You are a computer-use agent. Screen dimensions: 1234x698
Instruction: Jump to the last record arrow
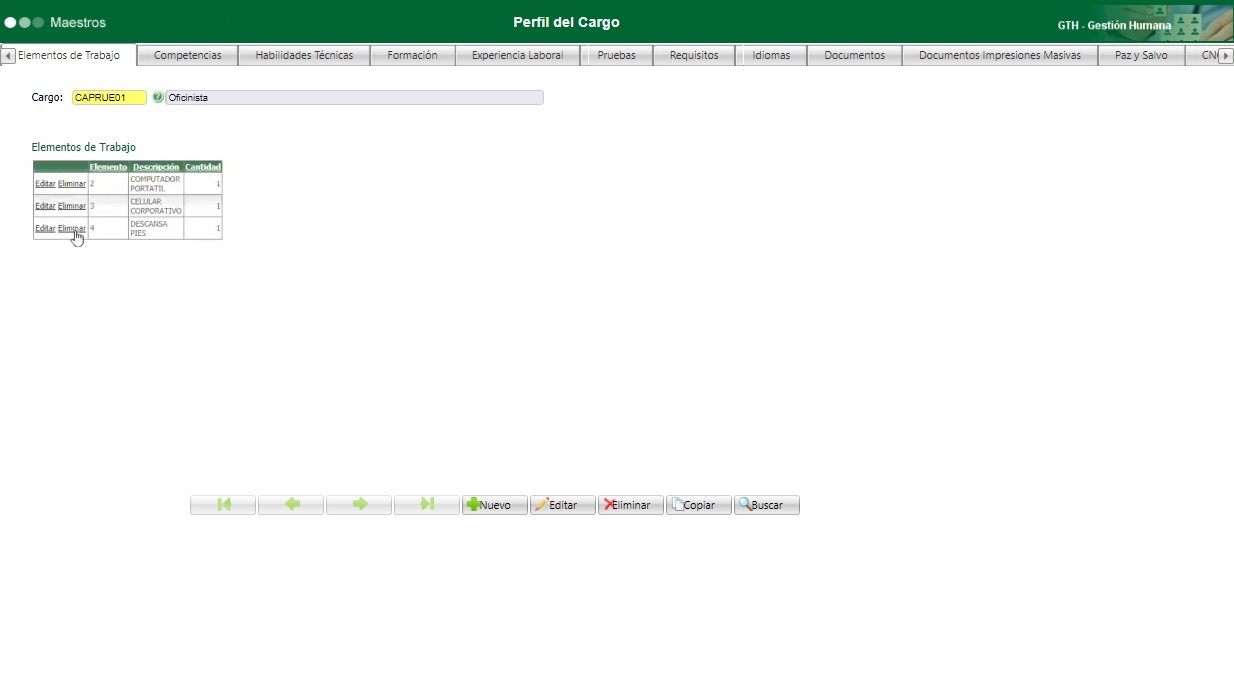click(x=427, y=505)
